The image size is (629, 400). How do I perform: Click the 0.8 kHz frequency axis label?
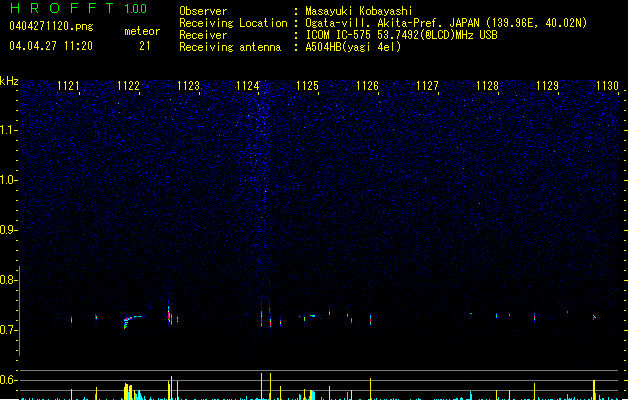pyautogui.click(x=8, y=280)
